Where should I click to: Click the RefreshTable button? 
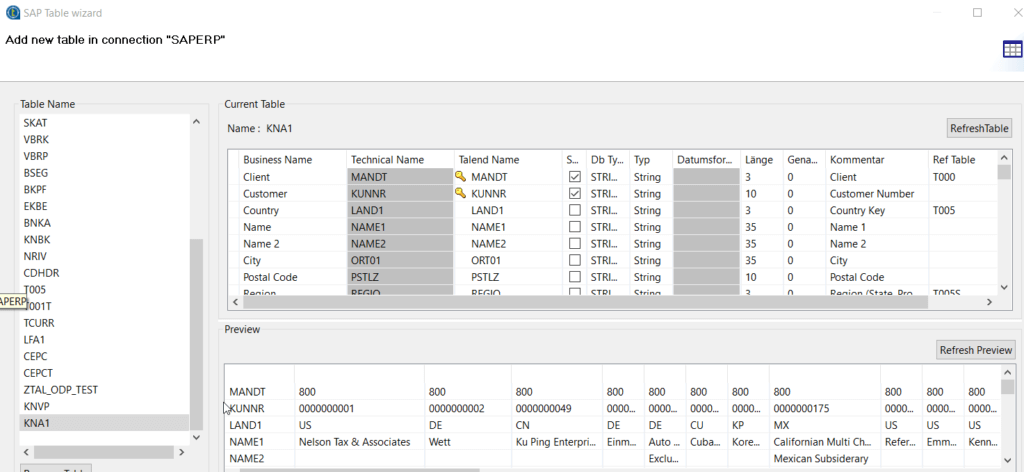pos(980,128)
